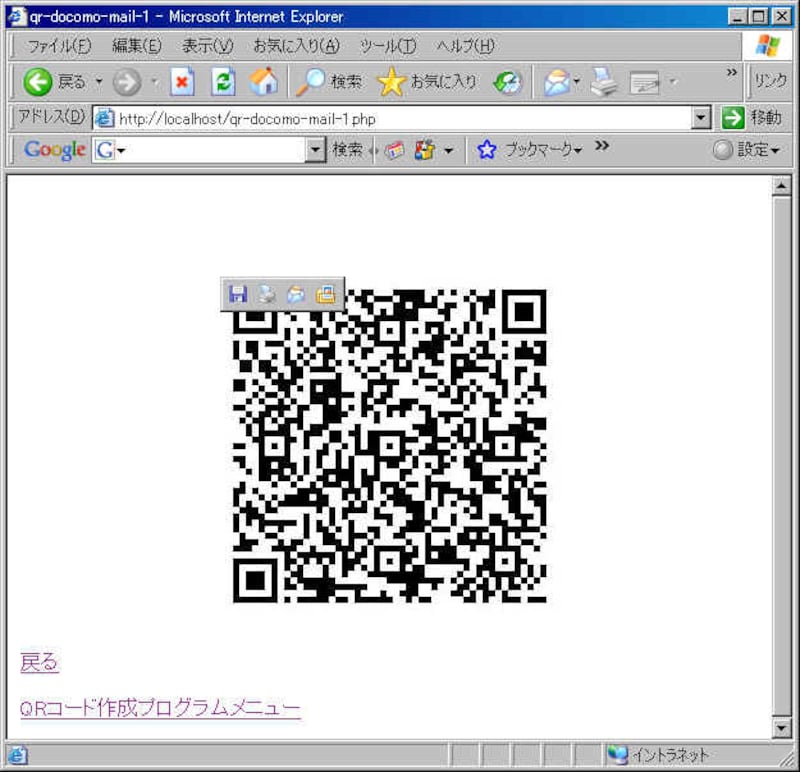Go to the Home page icon
This screenshot has width=800, height=772.
pos(263,82)
